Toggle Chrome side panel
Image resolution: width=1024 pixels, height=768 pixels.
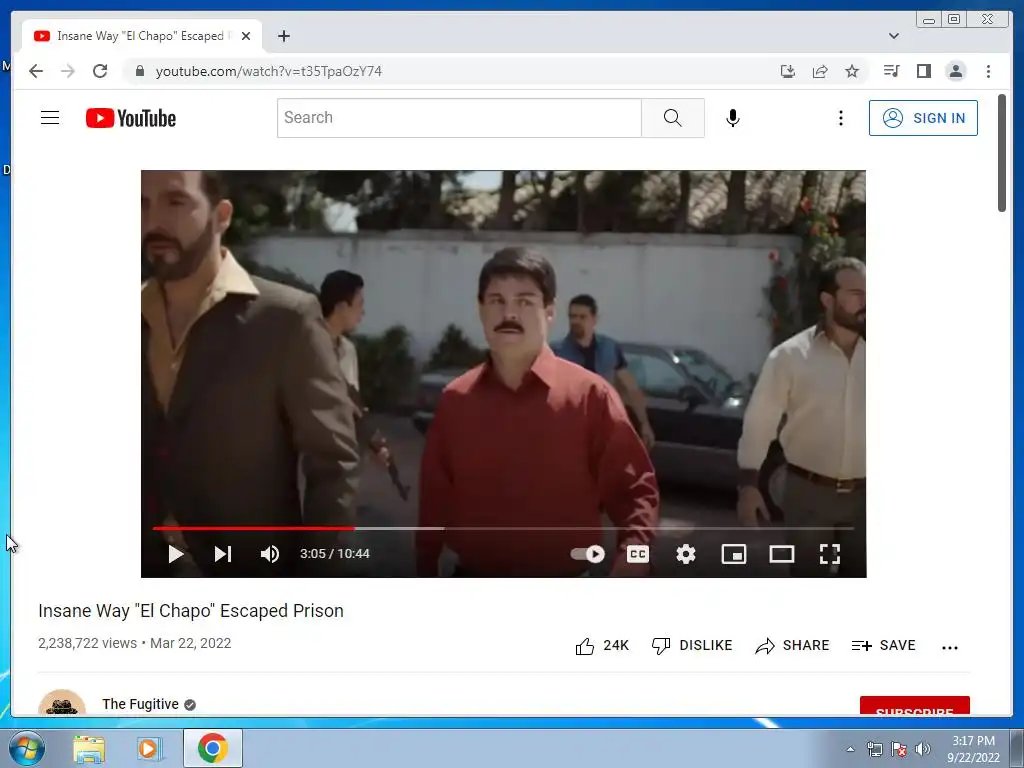coord(923,71)
